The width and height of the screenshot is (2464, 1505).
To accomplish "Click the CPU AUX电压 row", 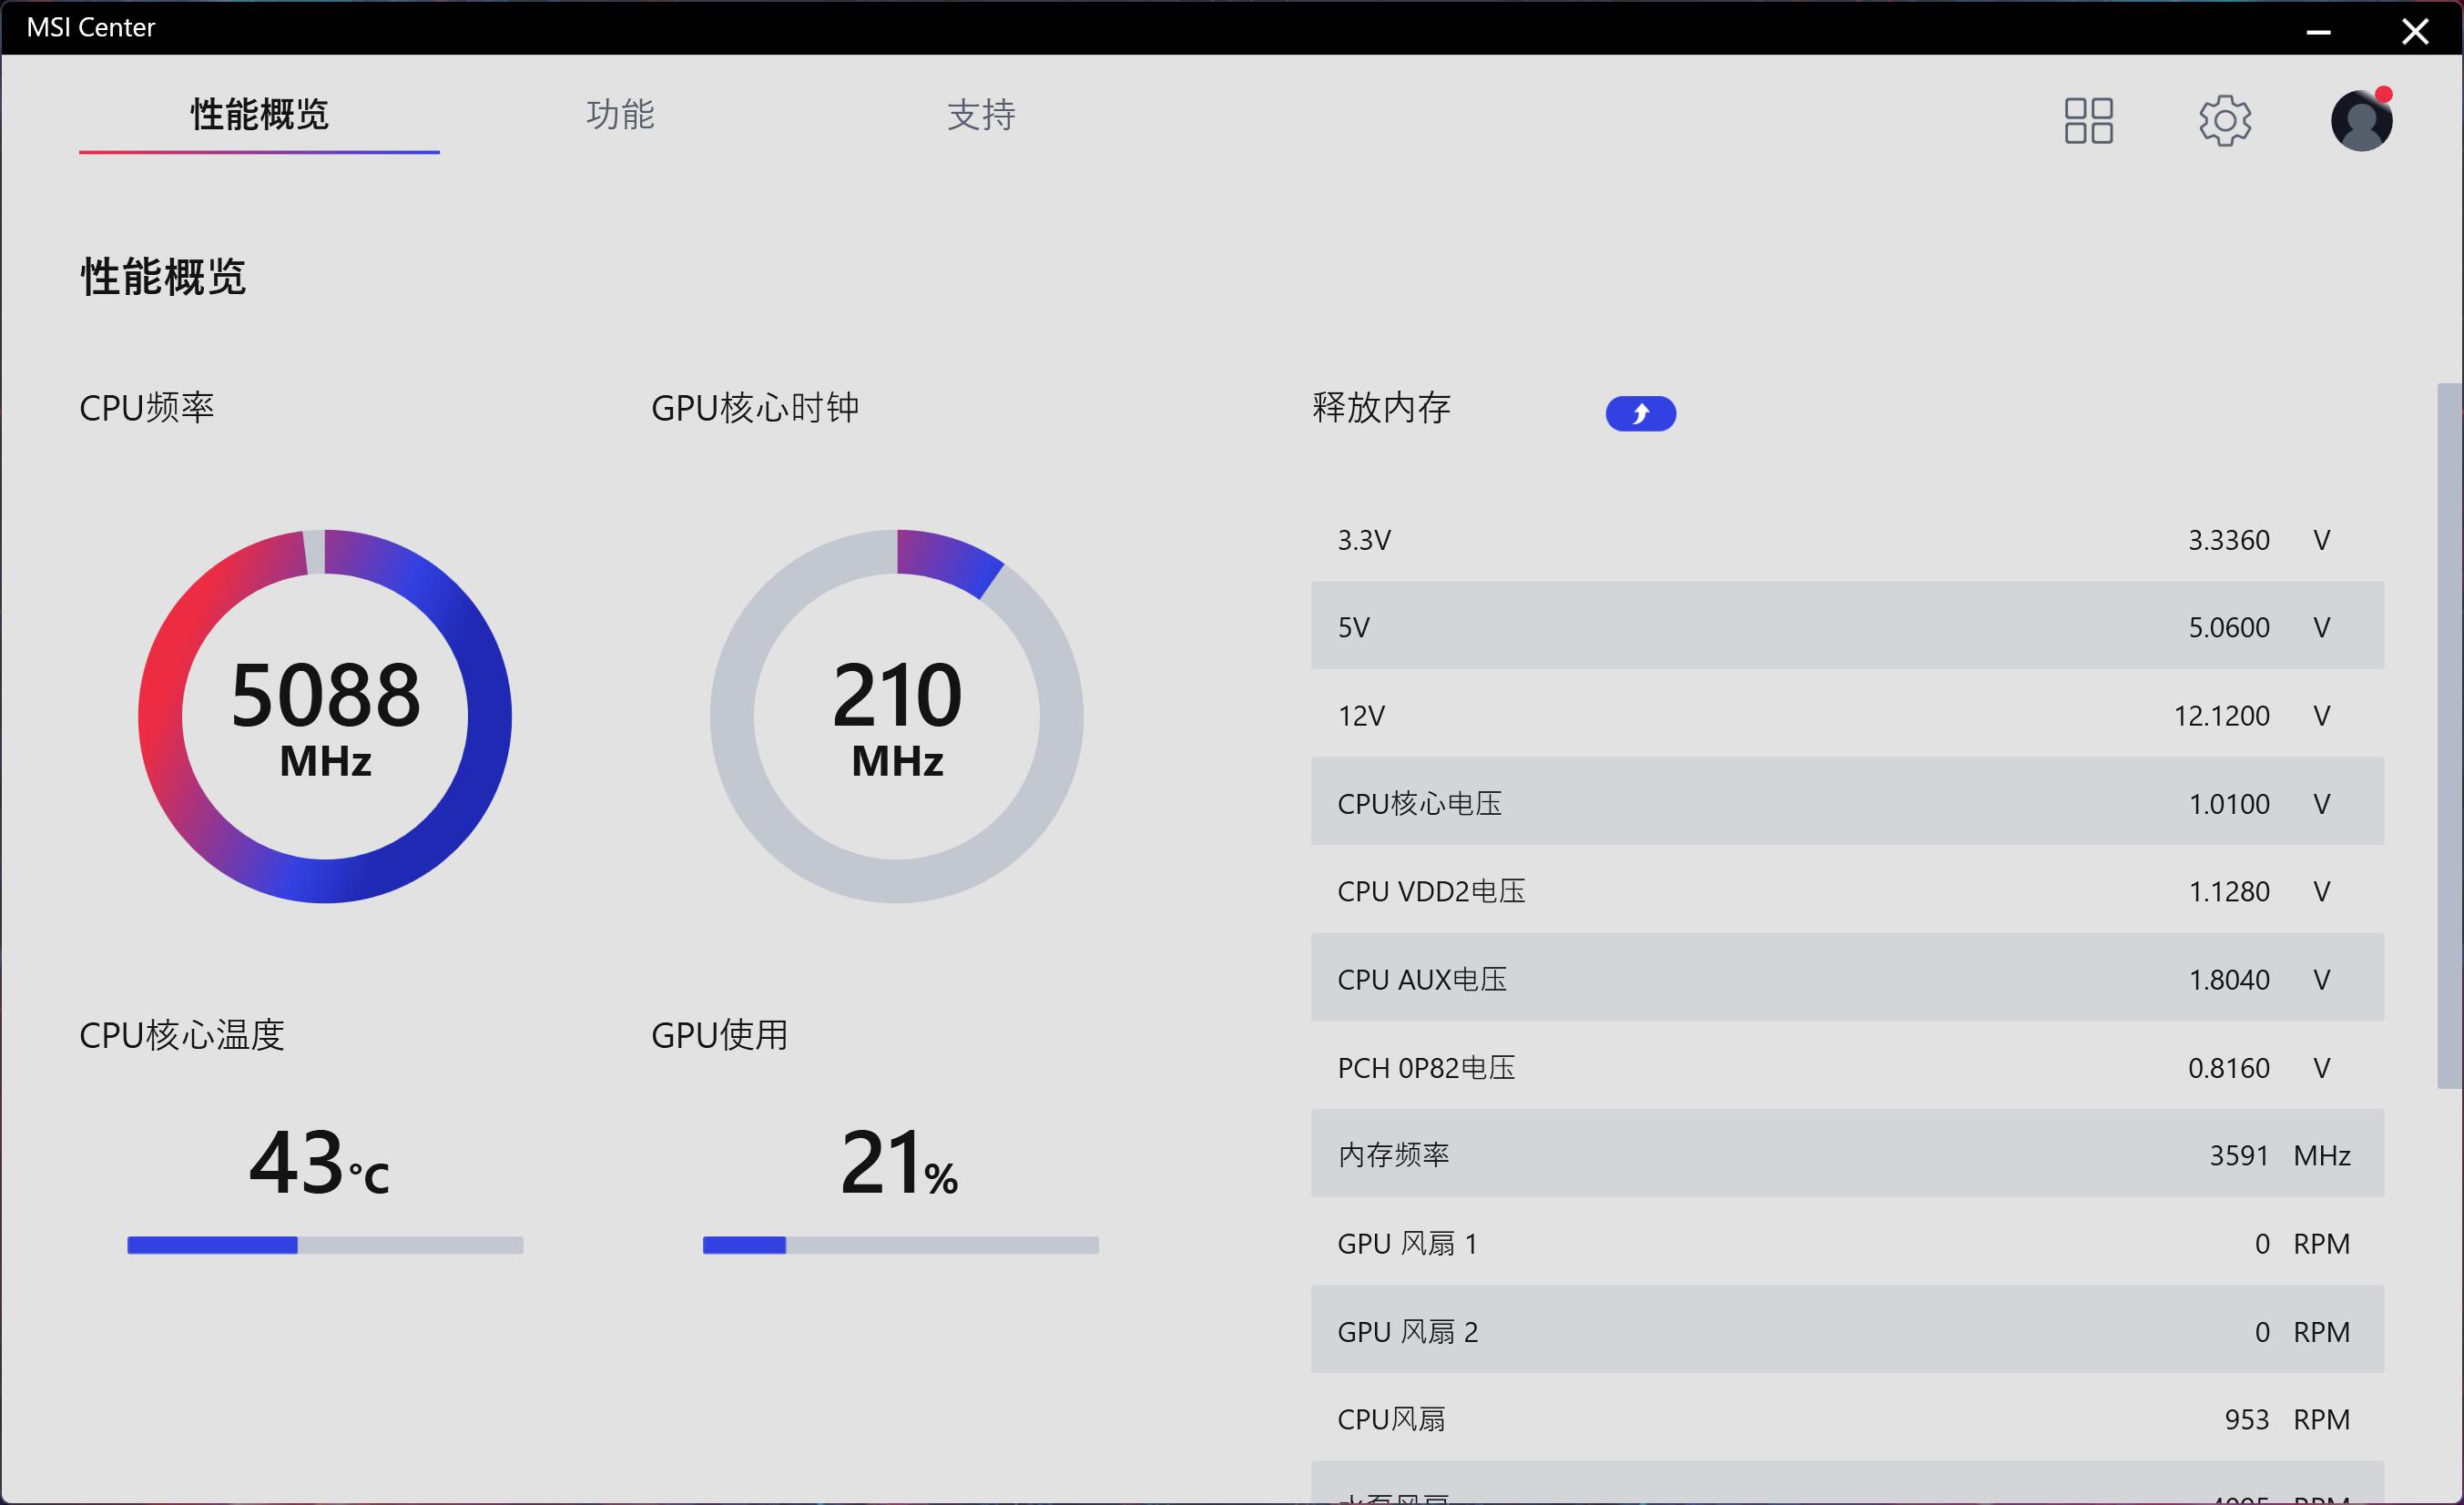I will click(1845, 978).
